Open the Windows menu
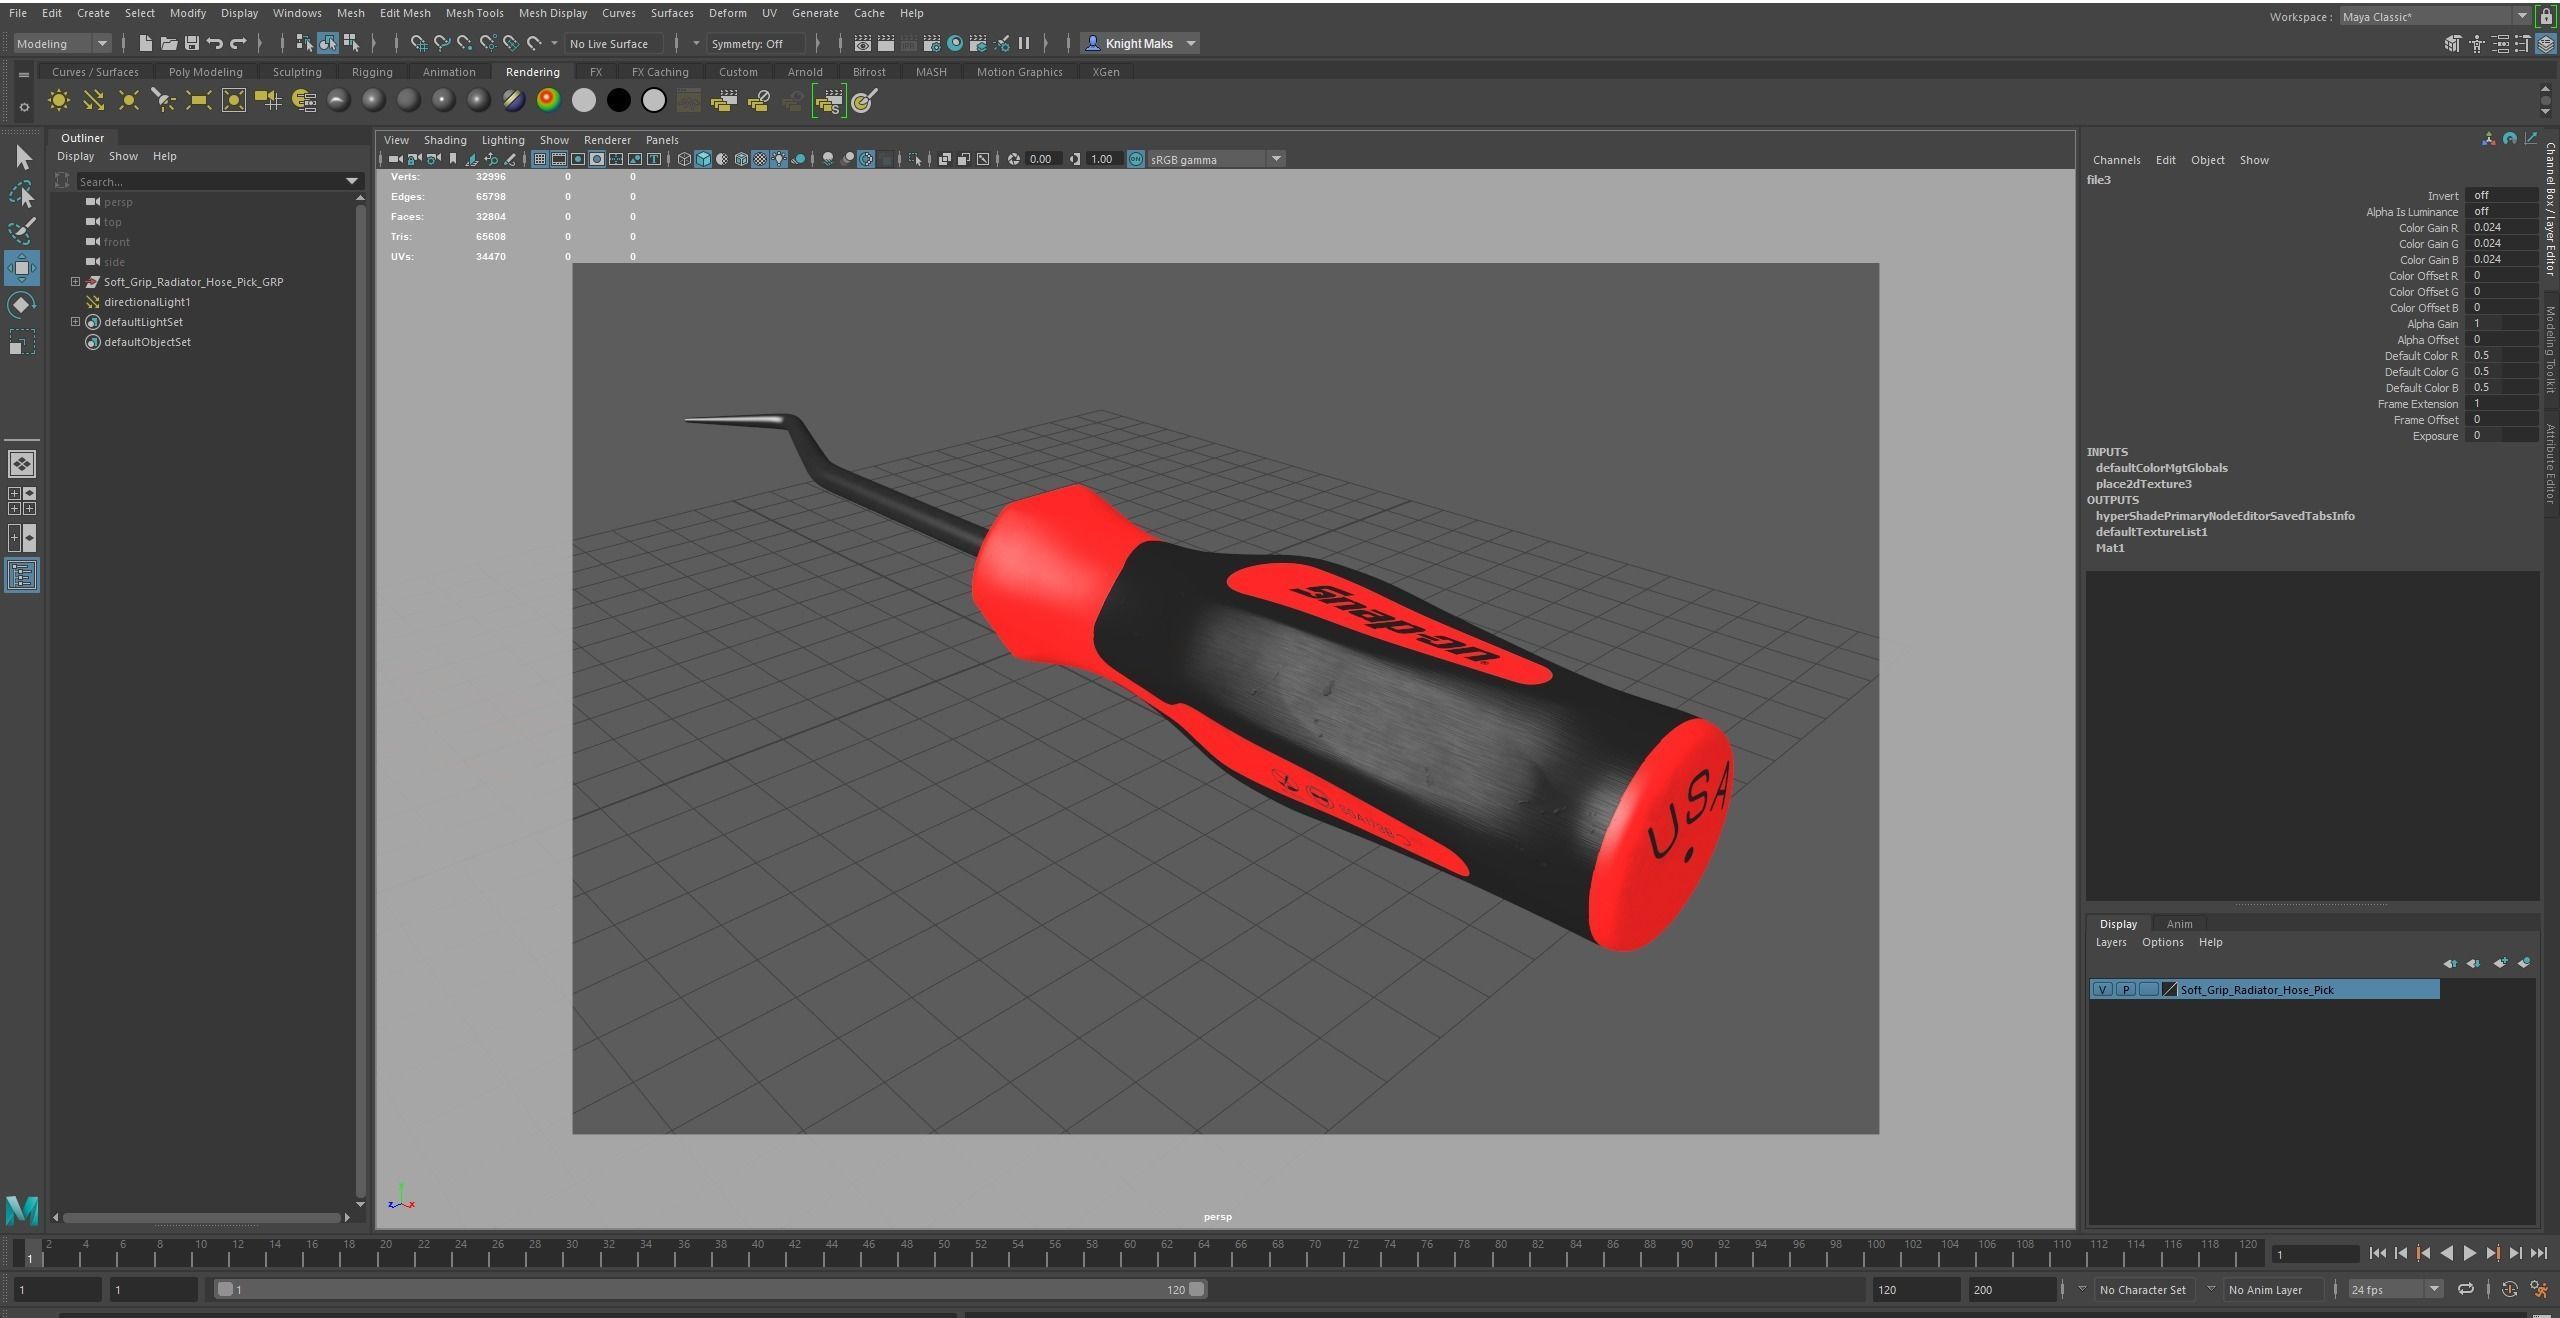Image resolution: width=2560 pixels, height=1318 pixels. 297,13
